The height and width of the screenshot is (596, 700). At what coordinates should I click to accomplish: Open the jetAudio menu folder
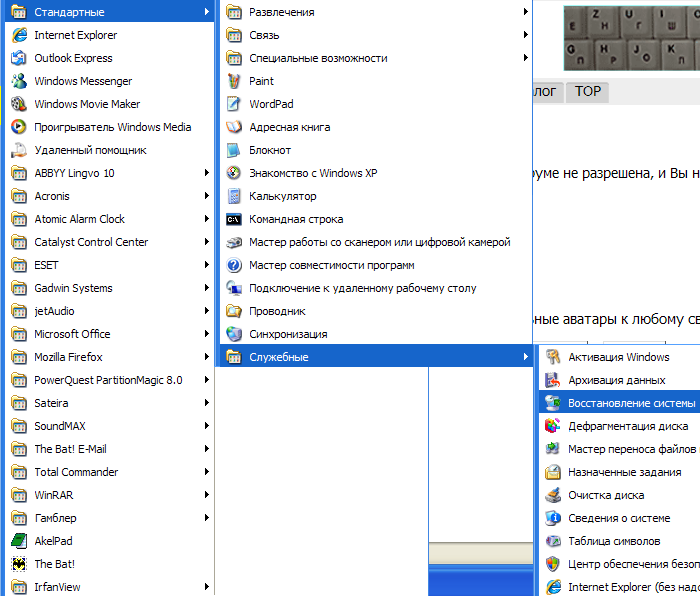(x=109, y=311)
